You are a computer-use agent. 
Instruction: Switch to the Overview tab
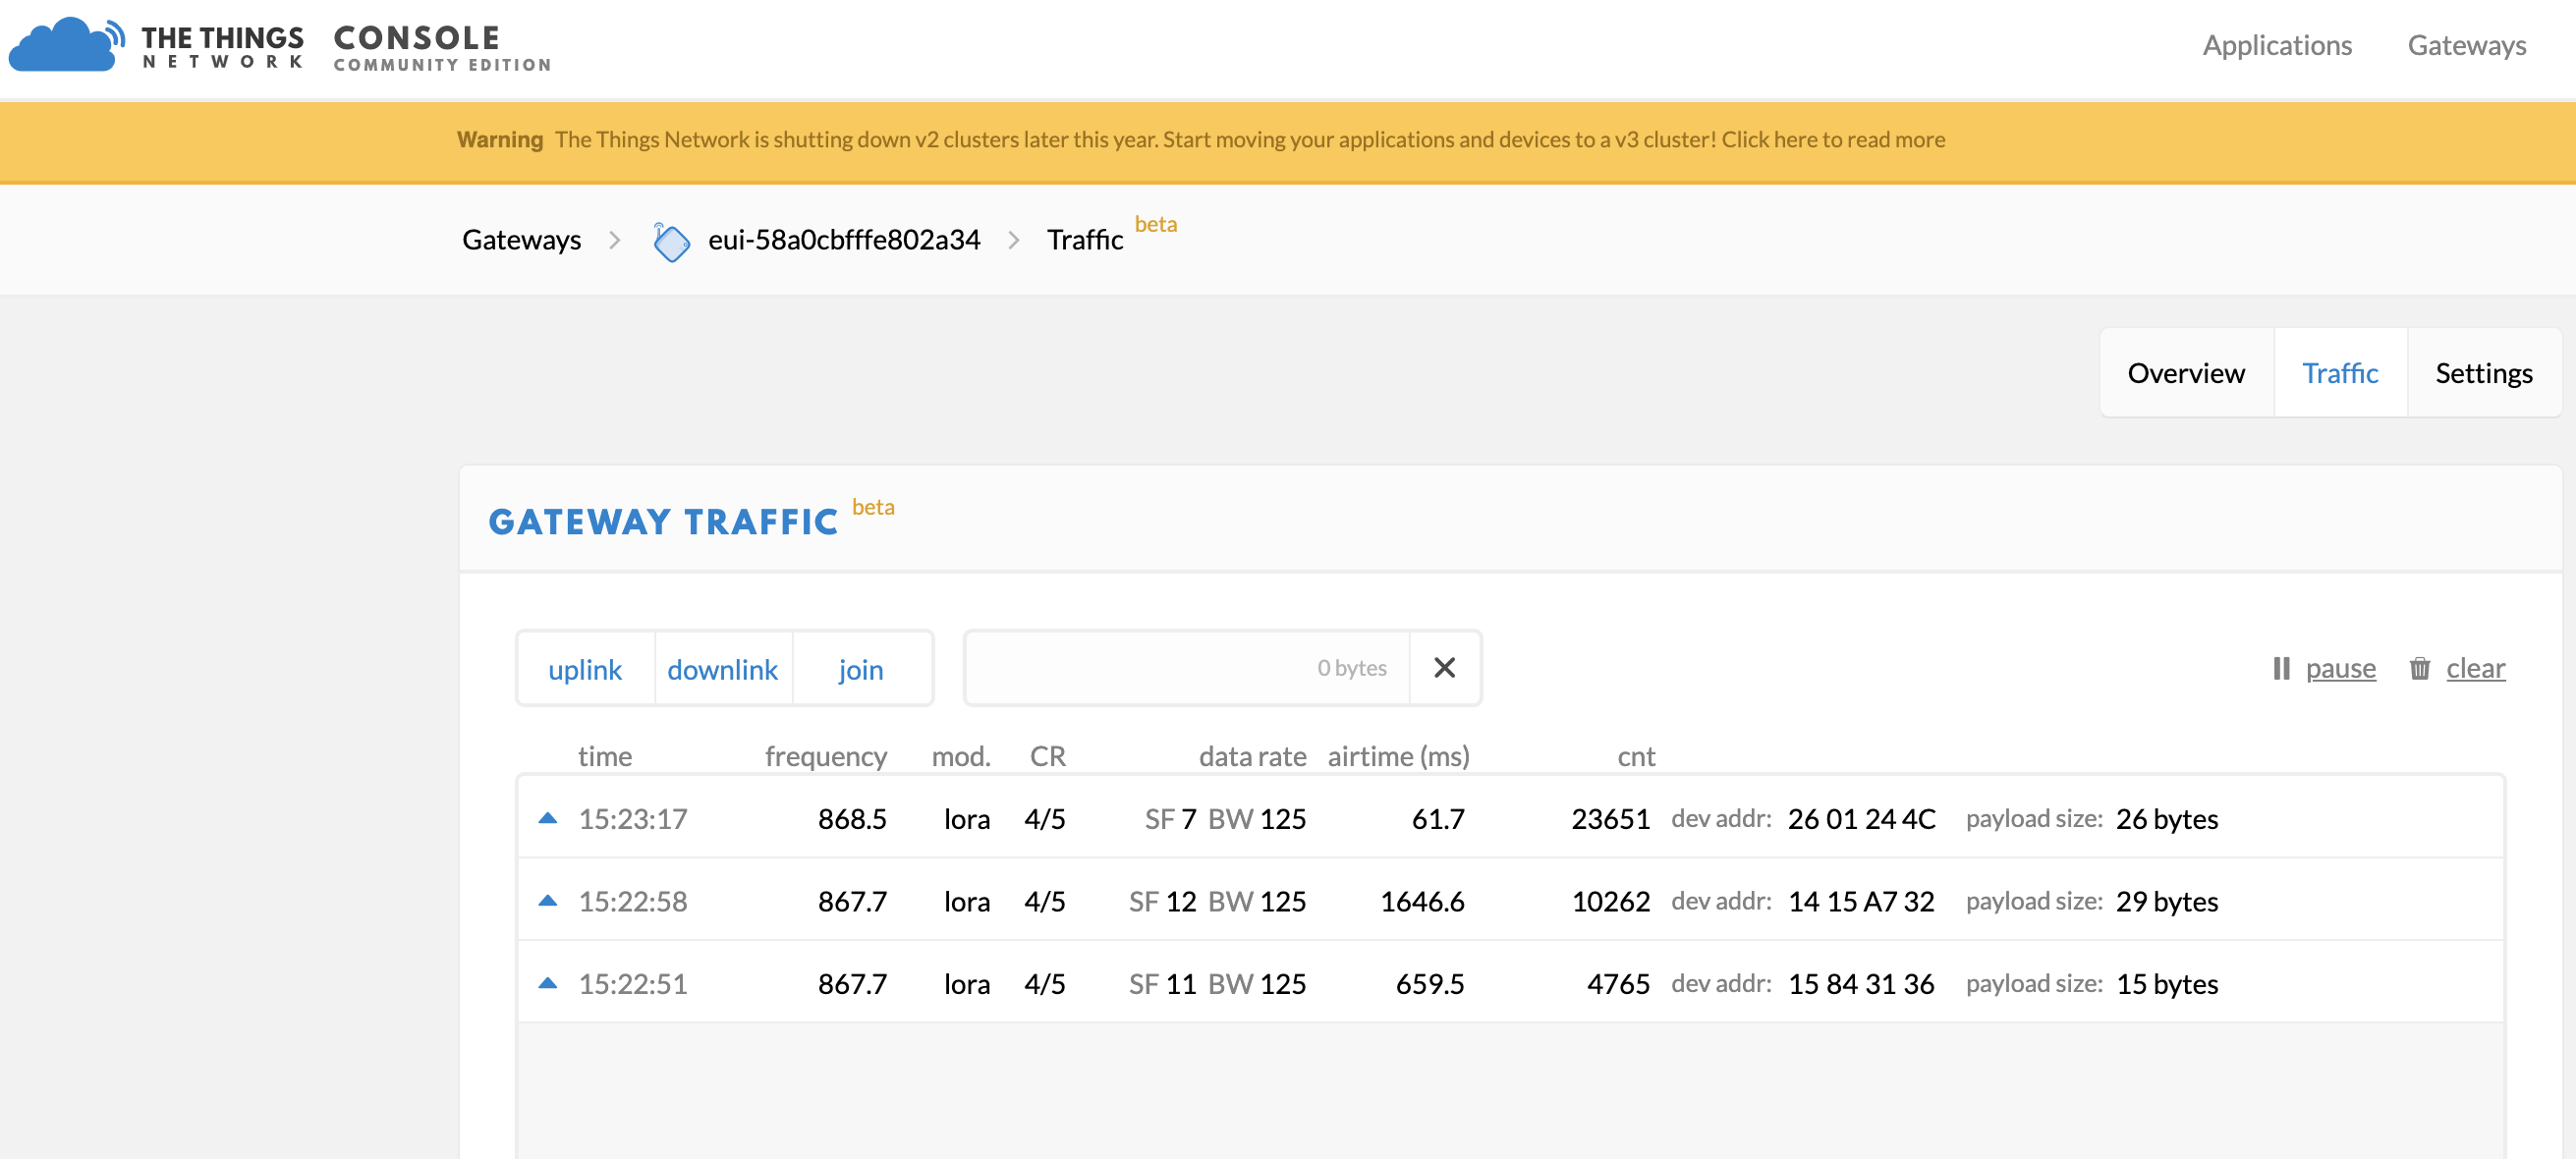point(2185,373)
